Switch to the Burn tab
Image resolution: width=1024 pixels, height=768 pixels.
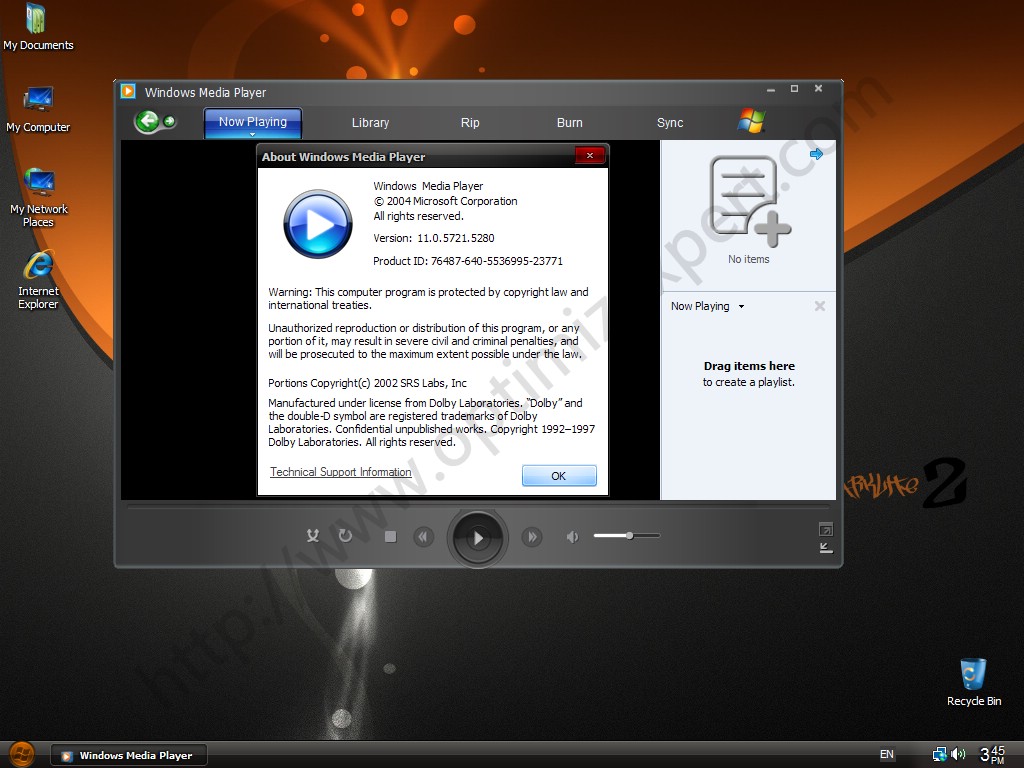click(x=569, y=123)
